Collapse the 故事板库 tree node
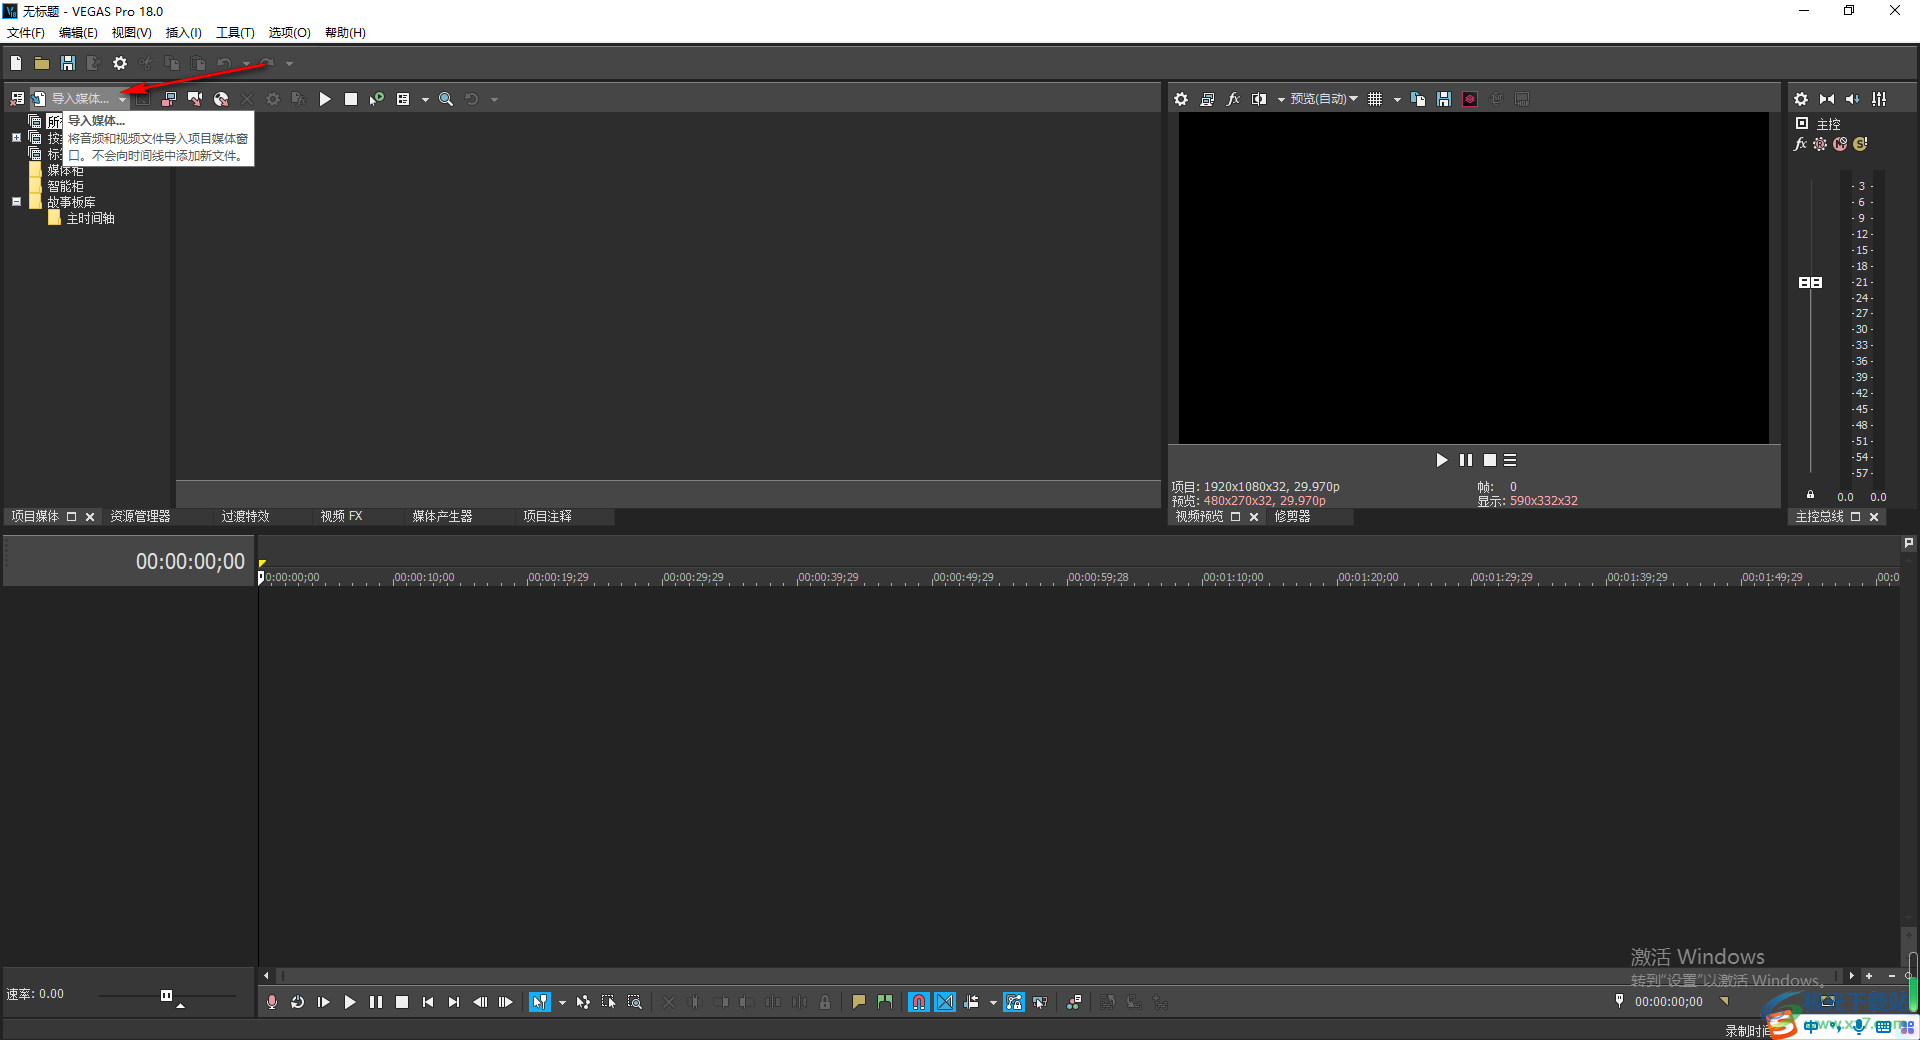Viewport: 1920px width, 1040px height. [x=16, y=202]
